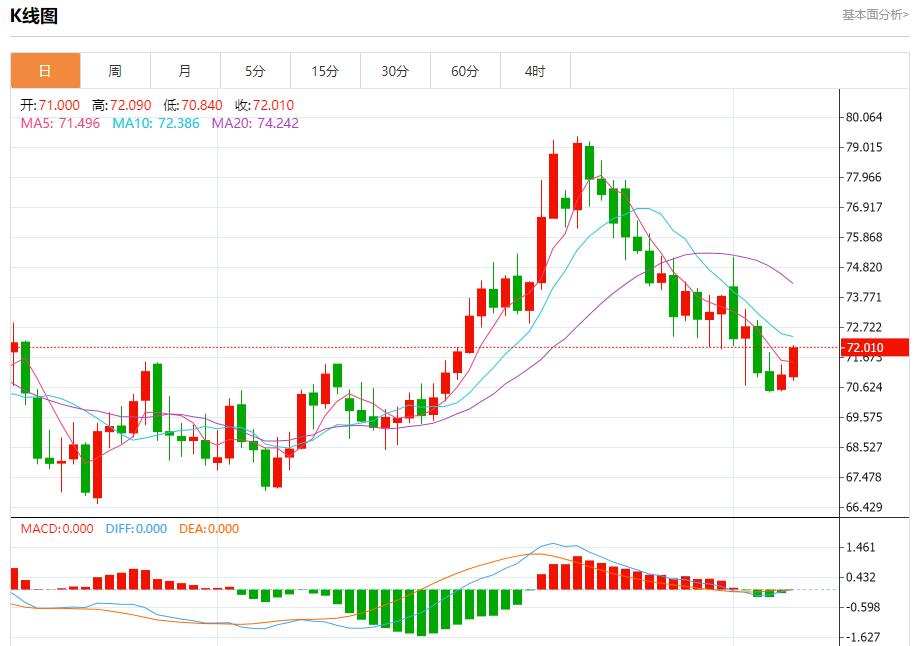The height and width of the screenshot is (646, 915).
Task: Click the MACD value label
Action: 57,529
